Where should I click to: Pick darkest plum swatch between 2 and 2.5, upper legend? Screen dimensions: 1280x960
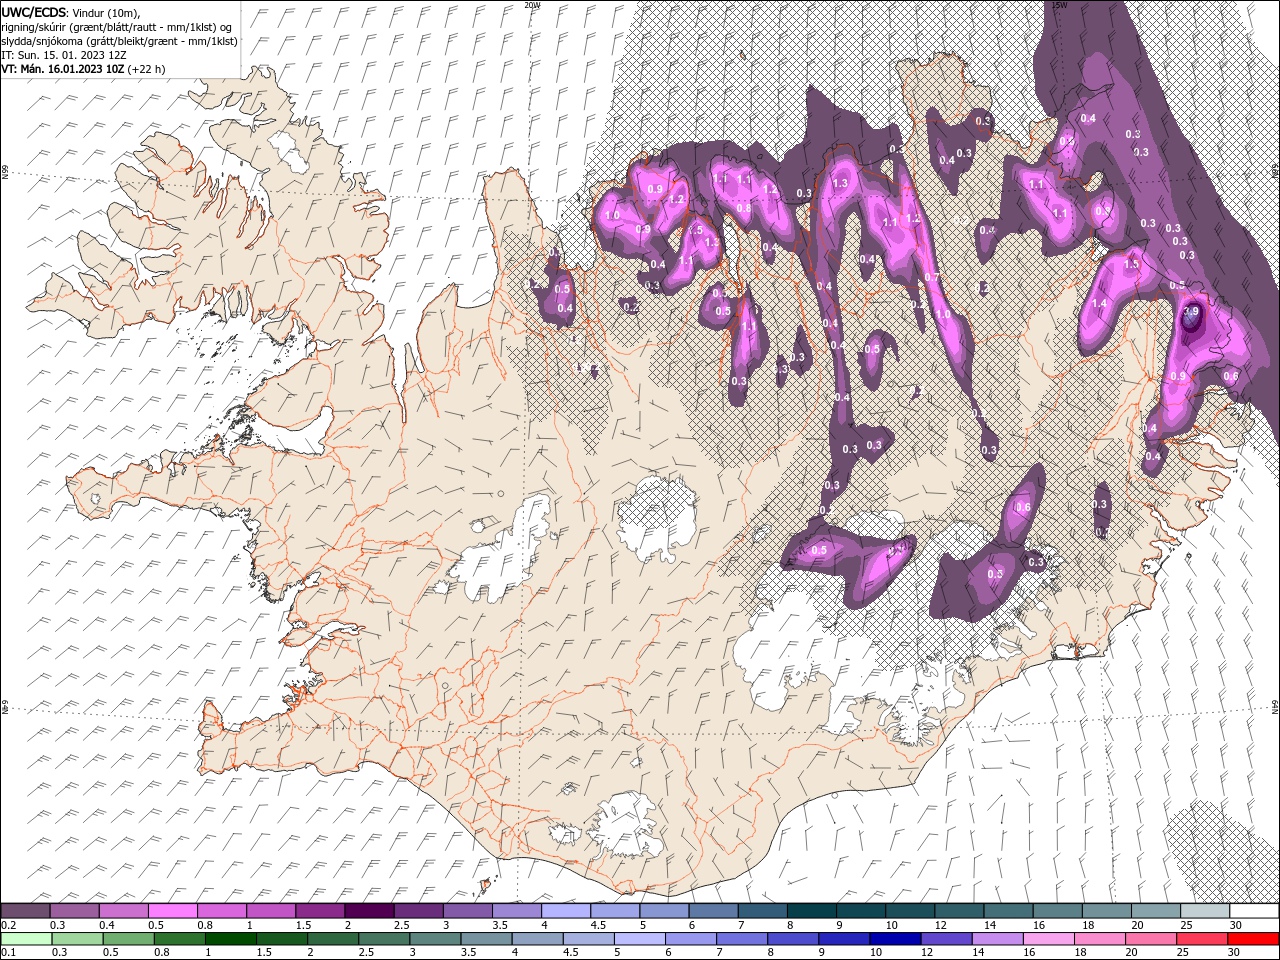click(369, 911)
